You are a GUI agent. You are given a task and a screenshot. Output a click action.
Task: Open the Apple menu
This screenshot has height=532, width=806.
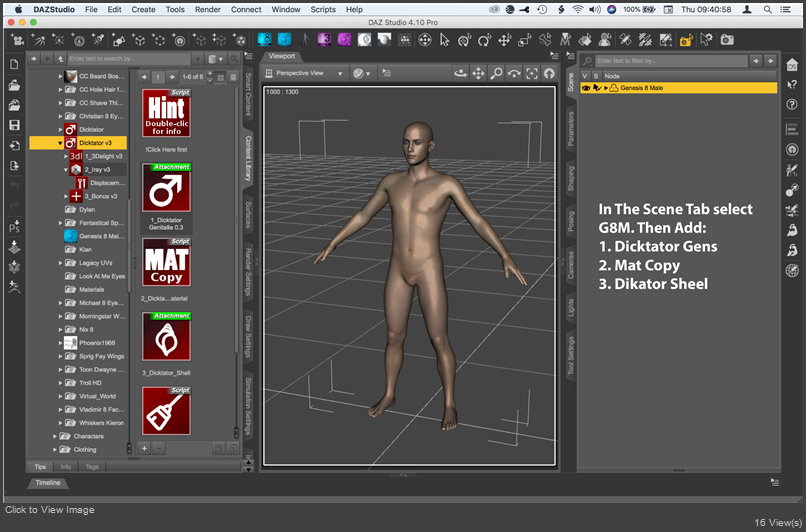[x=19, y=9]
